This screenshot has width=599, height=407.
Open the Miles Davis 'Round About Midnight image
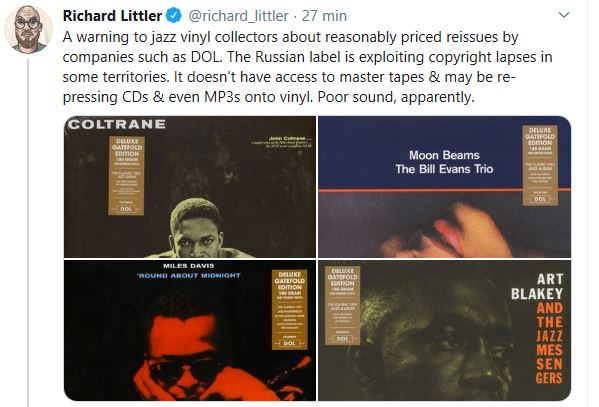190,331
